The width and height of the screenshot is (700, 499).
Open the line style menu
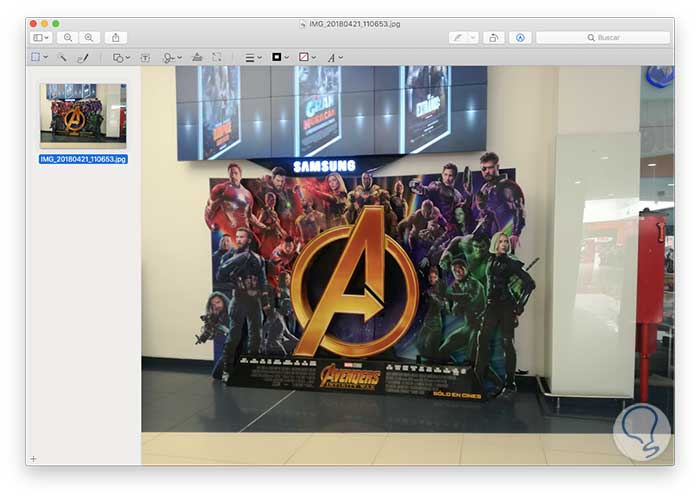[x=250, y=58]
